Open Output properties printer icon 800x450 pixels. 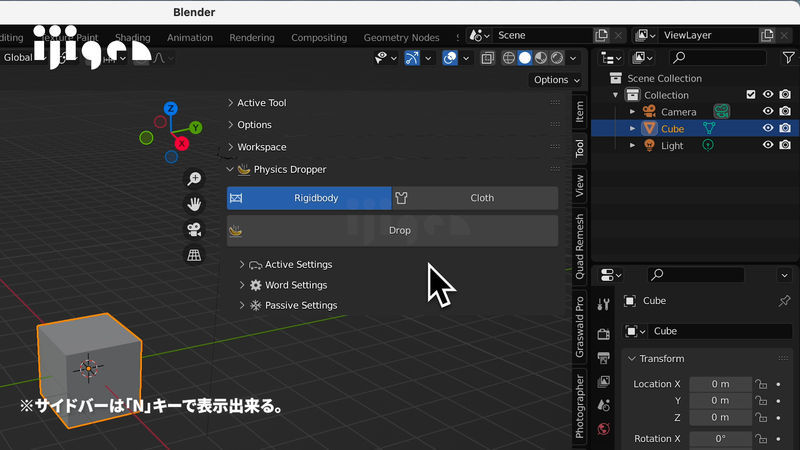[604, 358]
